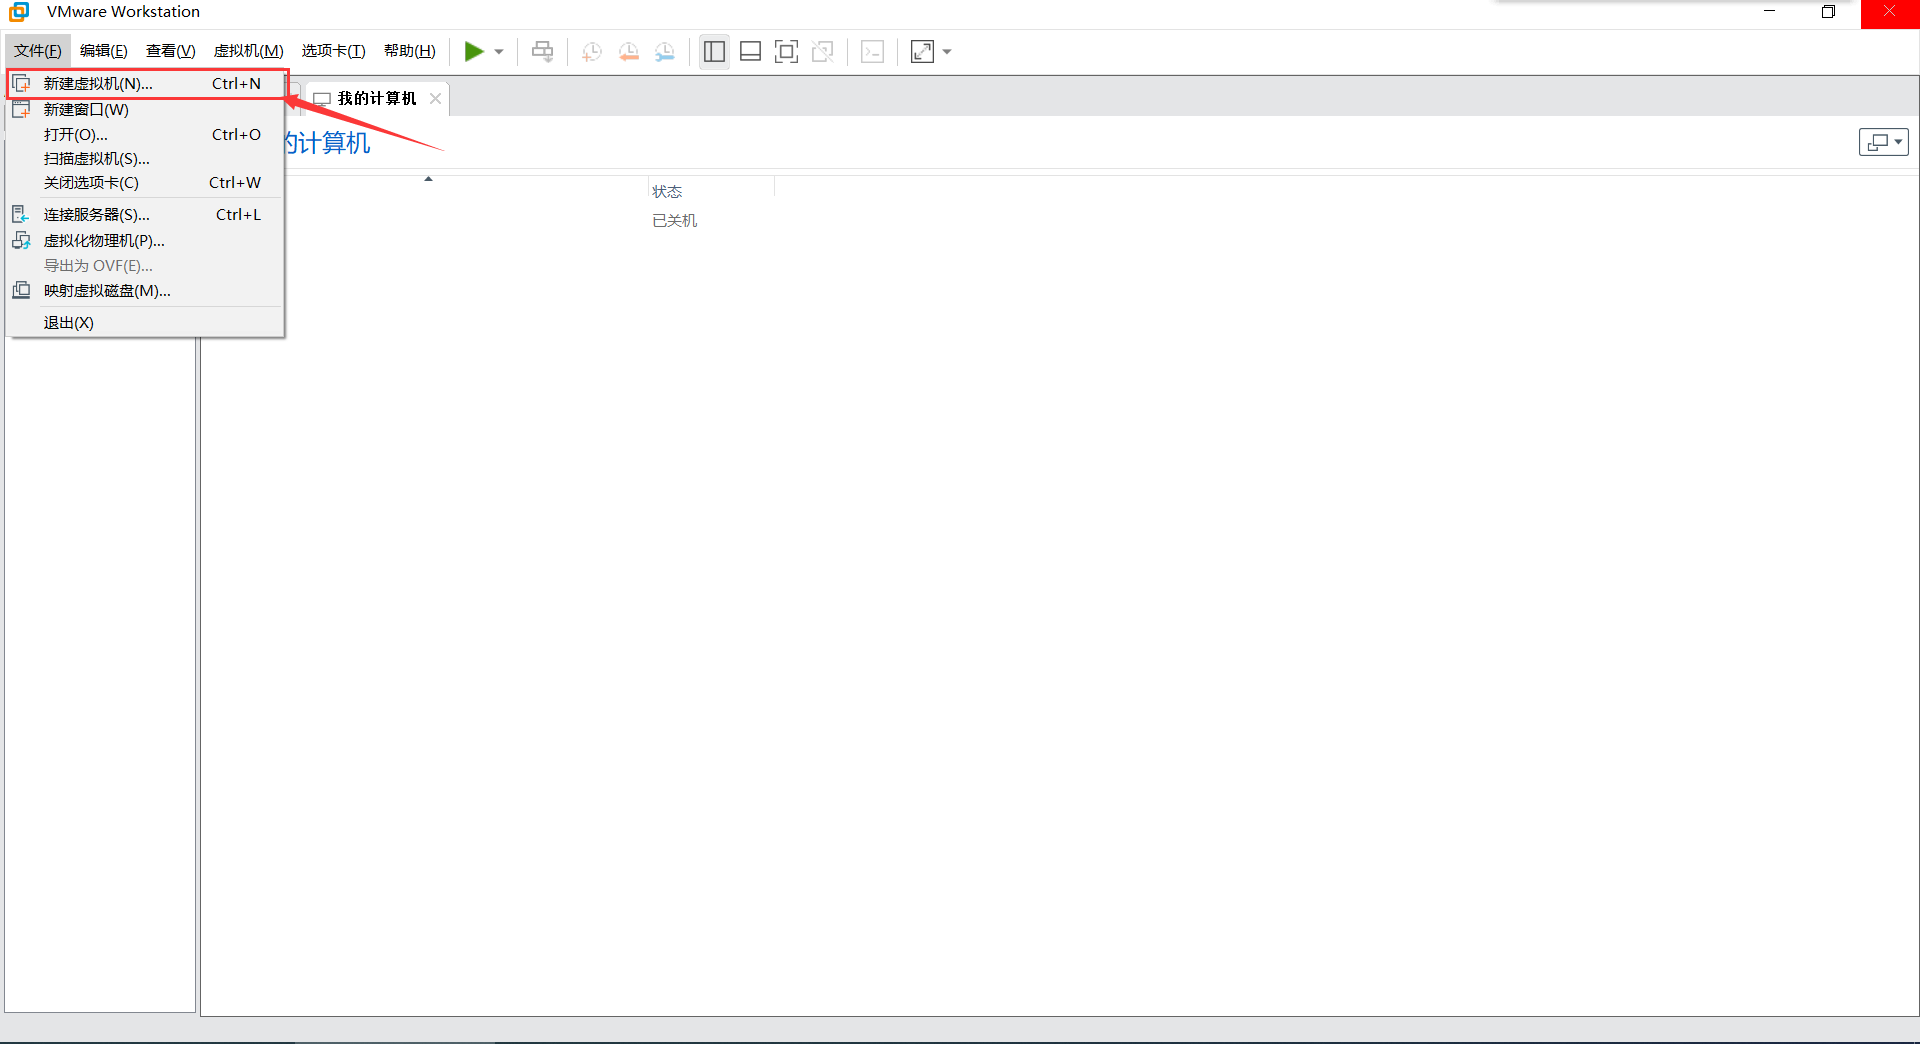Image resolution: width=1920 pixels, height=1044 pixels.
Task: Click the console view toolbar icon
Action: pyautogui.click(x=872, y=51)
